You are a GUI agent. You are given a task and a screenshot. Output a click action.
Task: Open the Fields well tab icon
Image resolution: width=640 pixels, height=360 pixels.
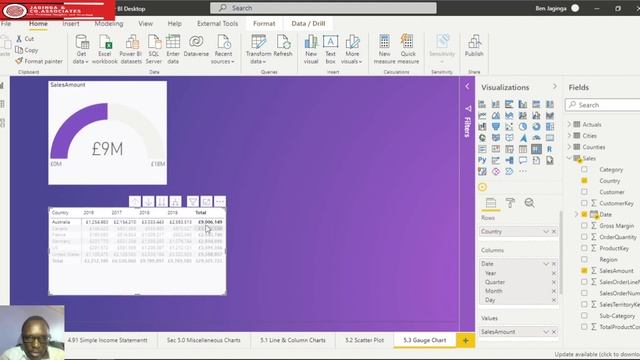(491, 203)
